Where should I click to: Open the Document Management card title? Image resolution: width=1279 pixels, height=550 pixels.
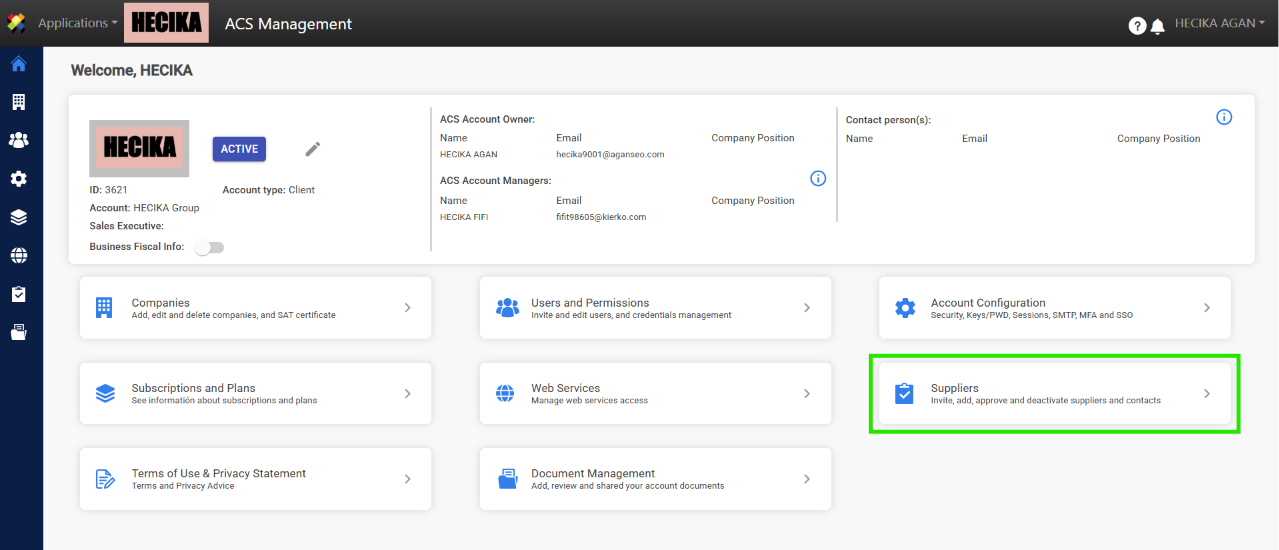[x=593, y=473]
